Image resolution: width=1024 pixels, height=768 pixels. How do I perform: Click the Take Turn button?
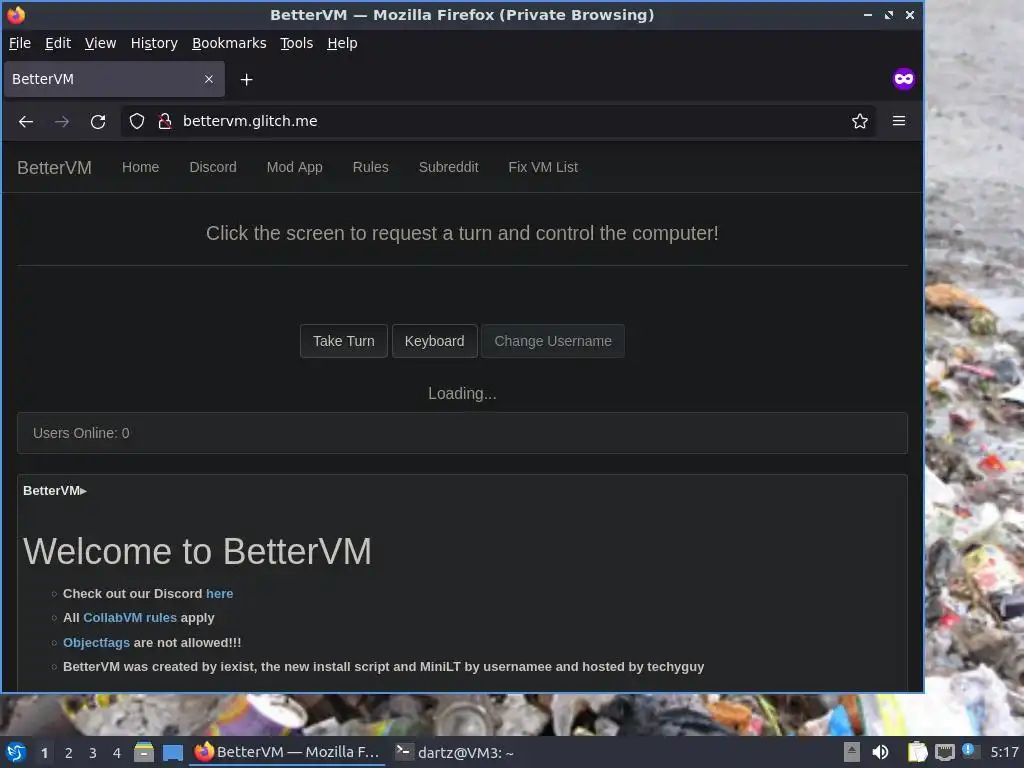[344, 341]
